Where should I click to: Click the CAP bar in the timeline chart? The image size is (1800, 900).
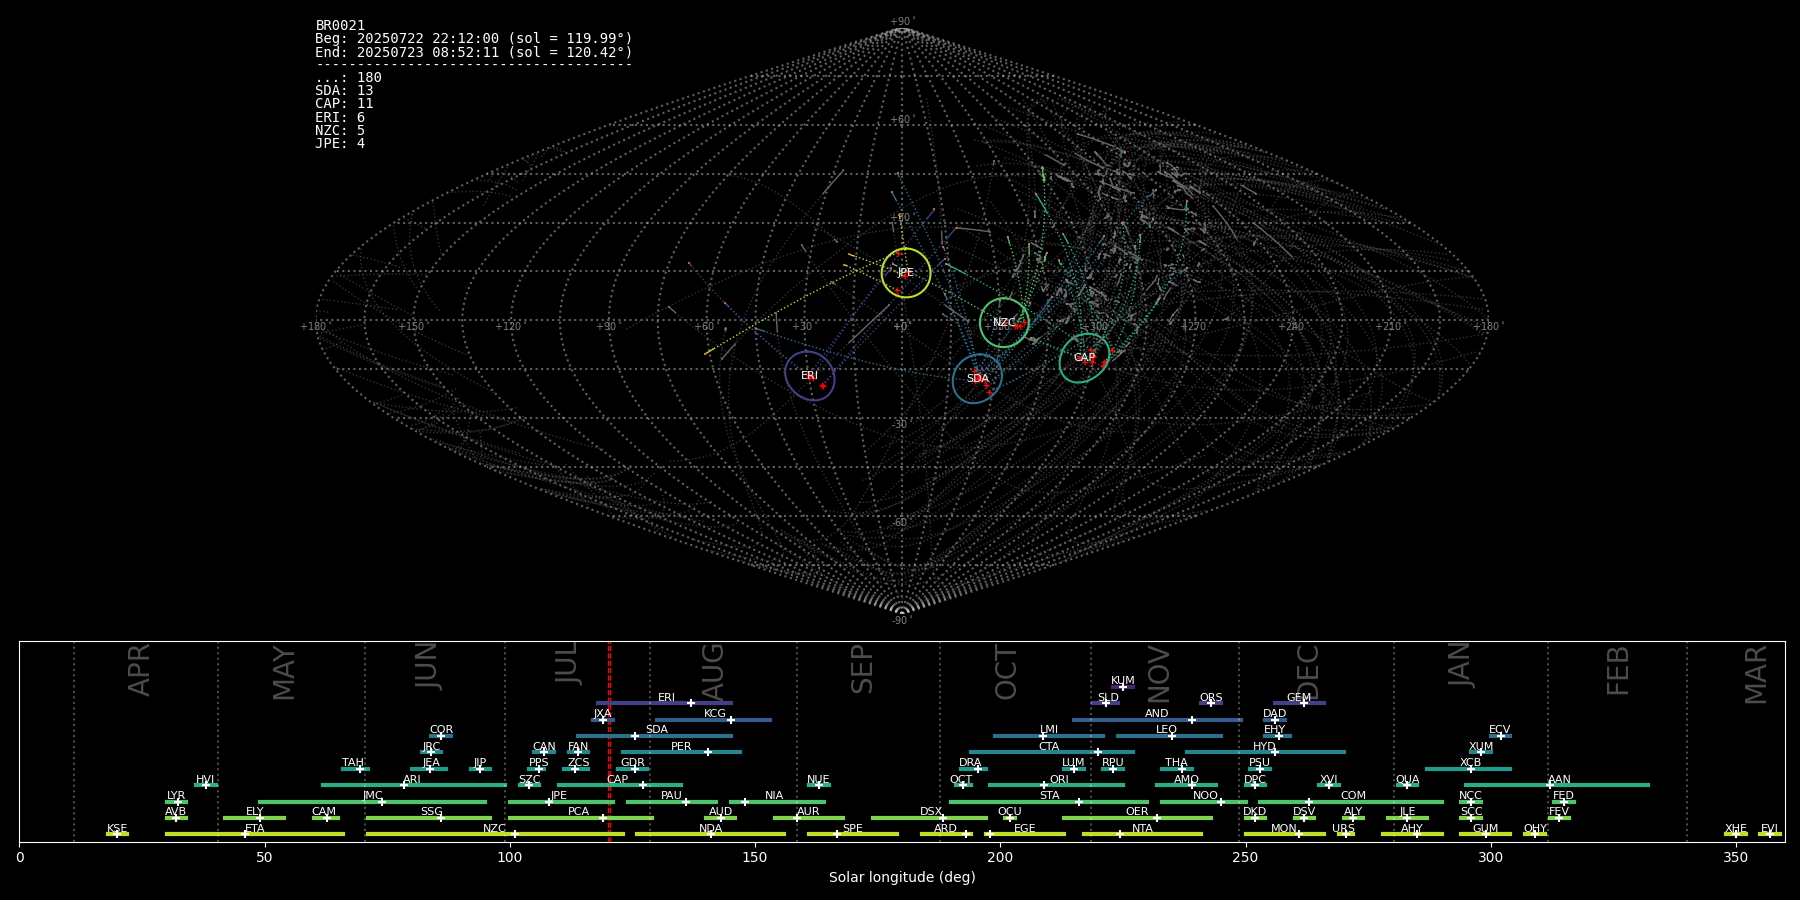(x=620, y=785)
